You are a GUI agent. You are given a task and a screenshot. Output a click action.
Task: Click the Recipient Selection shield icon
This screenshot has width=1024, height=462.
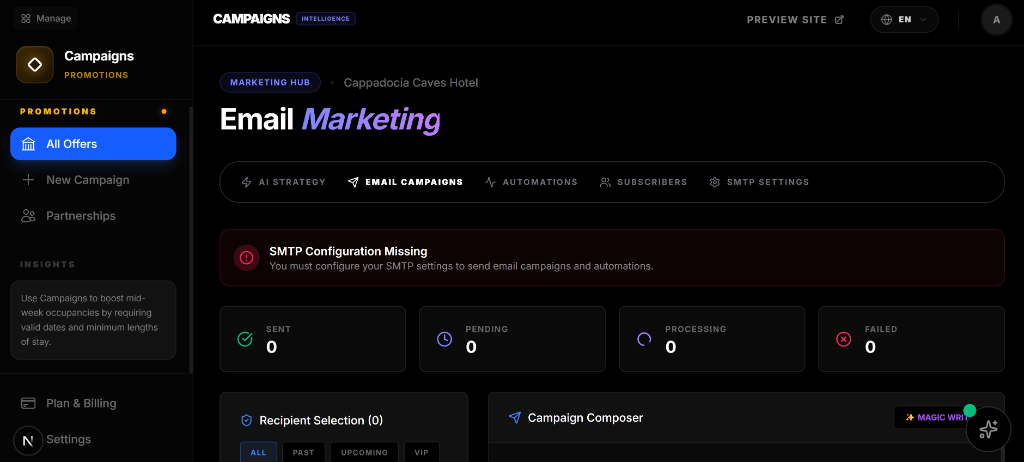click(247, 421)
